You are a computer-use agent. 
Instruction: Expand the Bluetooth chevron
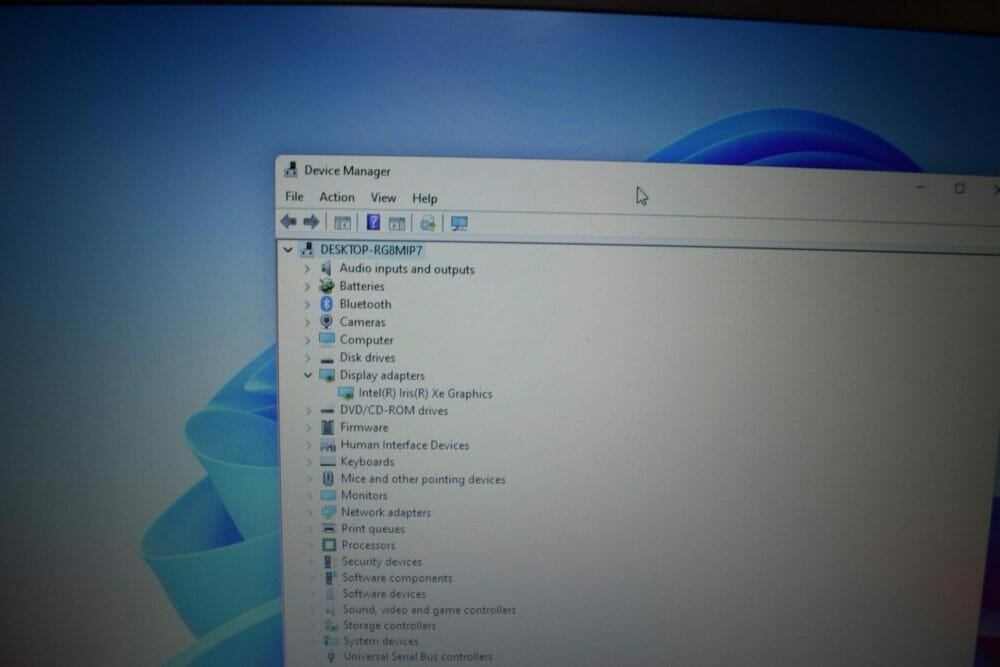click(307, 304)
